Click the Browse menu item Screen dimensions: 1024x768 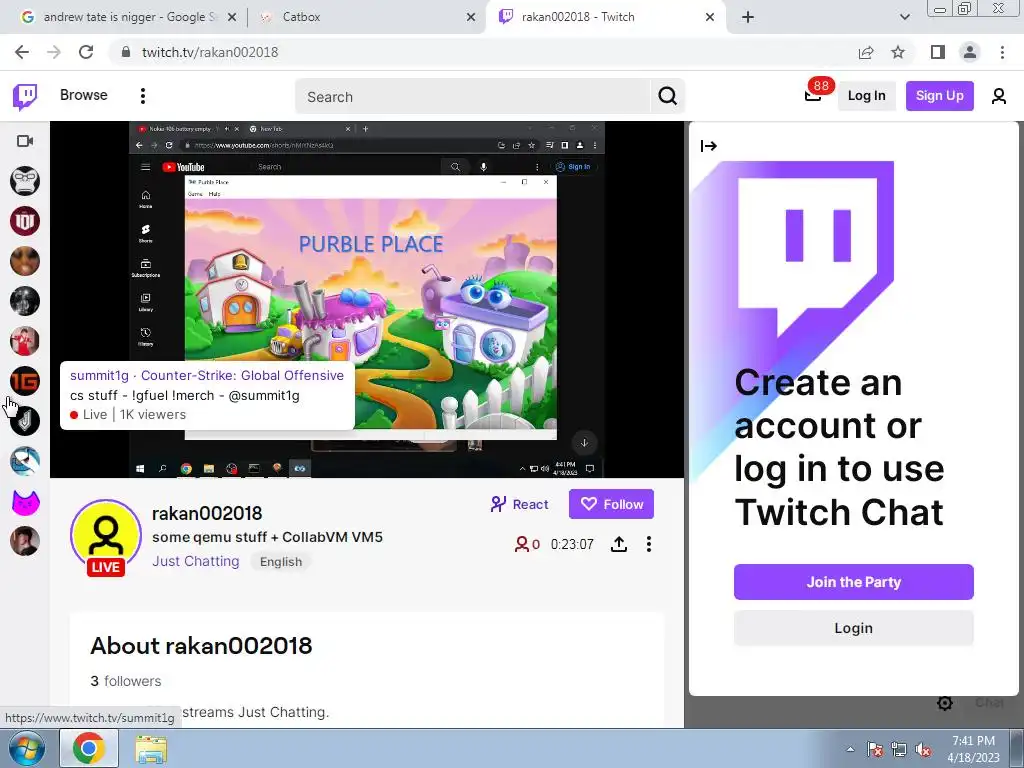click(84, 95)
